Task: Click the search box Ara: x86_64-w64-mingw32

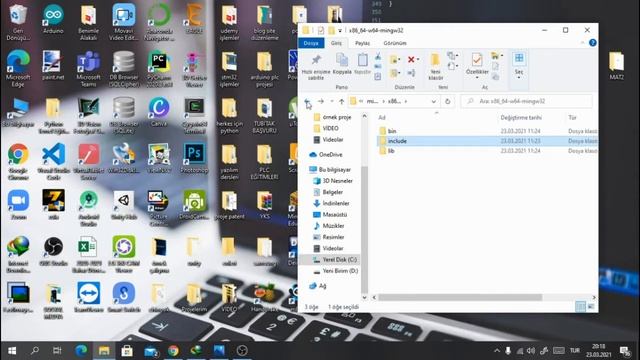Action: click(x=527, y=101)
